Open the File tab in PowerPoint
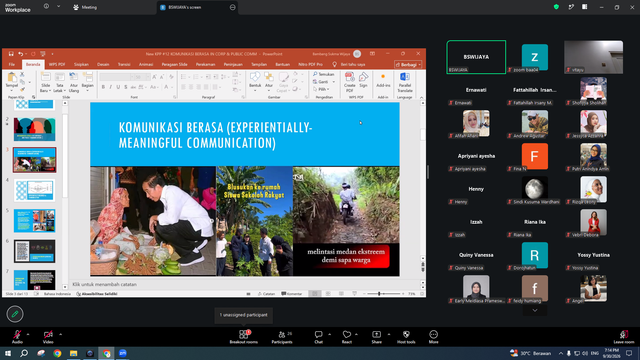Viewport: 640px width, 360px height. click(x=12, y=64)
